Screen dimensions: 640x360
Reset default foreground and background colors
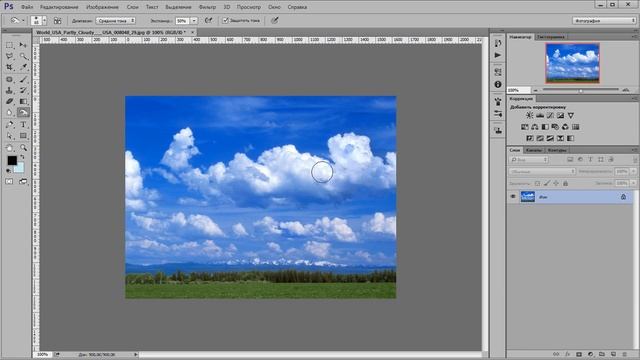coord(8,171)
